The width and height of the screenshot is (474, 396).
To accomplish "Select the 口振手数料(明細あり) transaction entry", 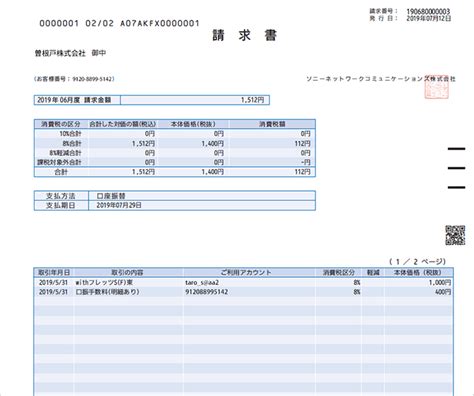I will (107, 292).
